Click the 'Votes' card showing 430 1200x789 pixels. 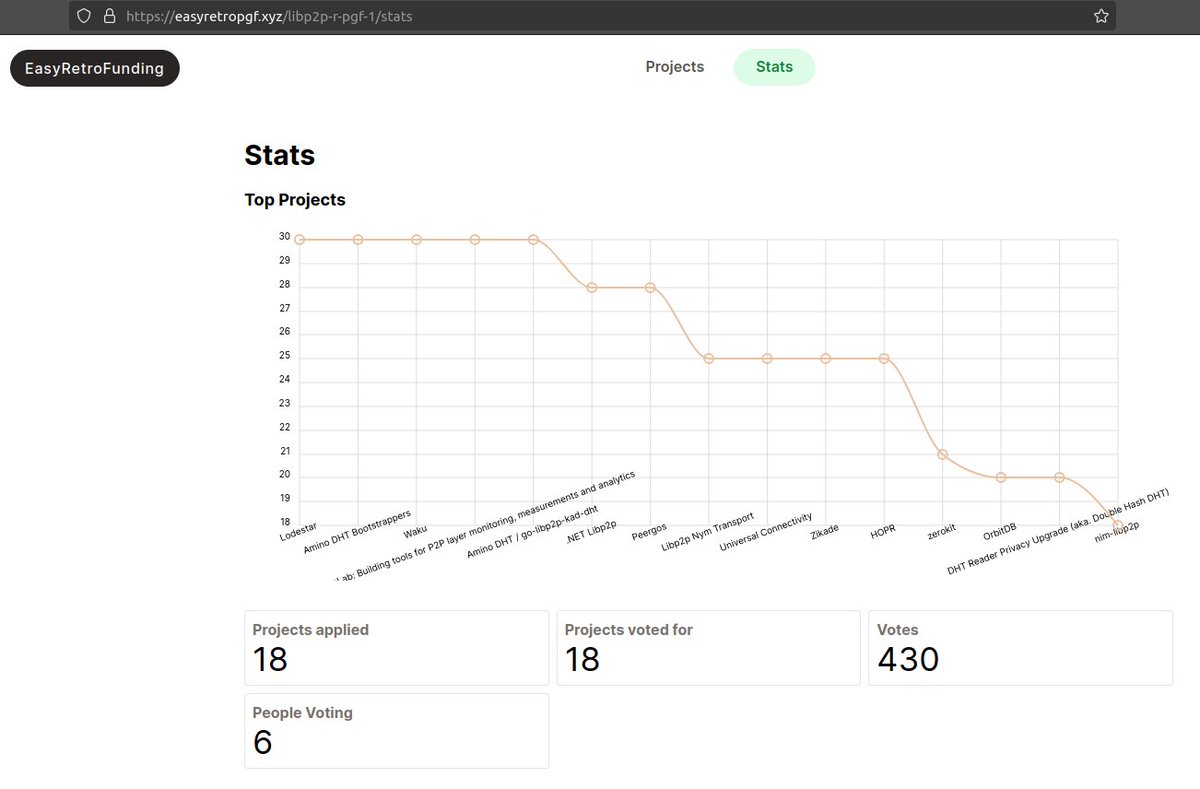(x=1020, y=648)
